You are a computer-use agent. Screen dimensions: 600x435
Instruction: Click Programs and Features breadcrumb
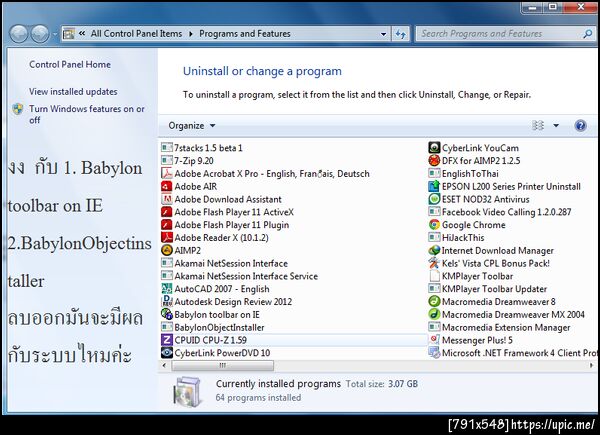245,34
